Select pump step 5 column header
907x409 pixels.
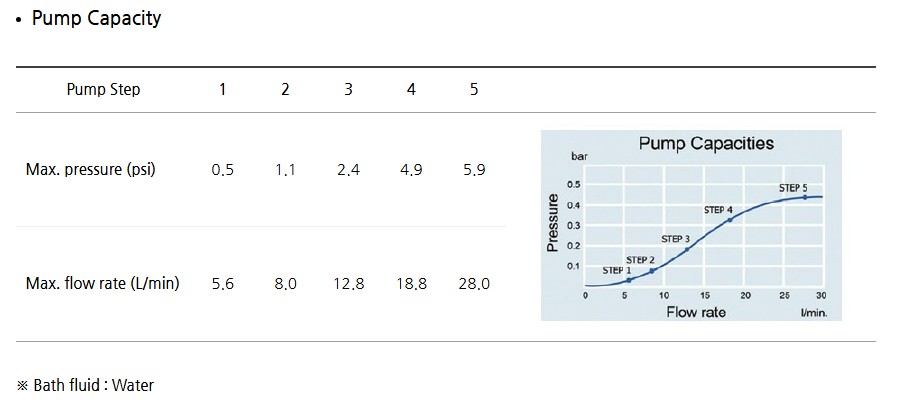click(474, 90)
